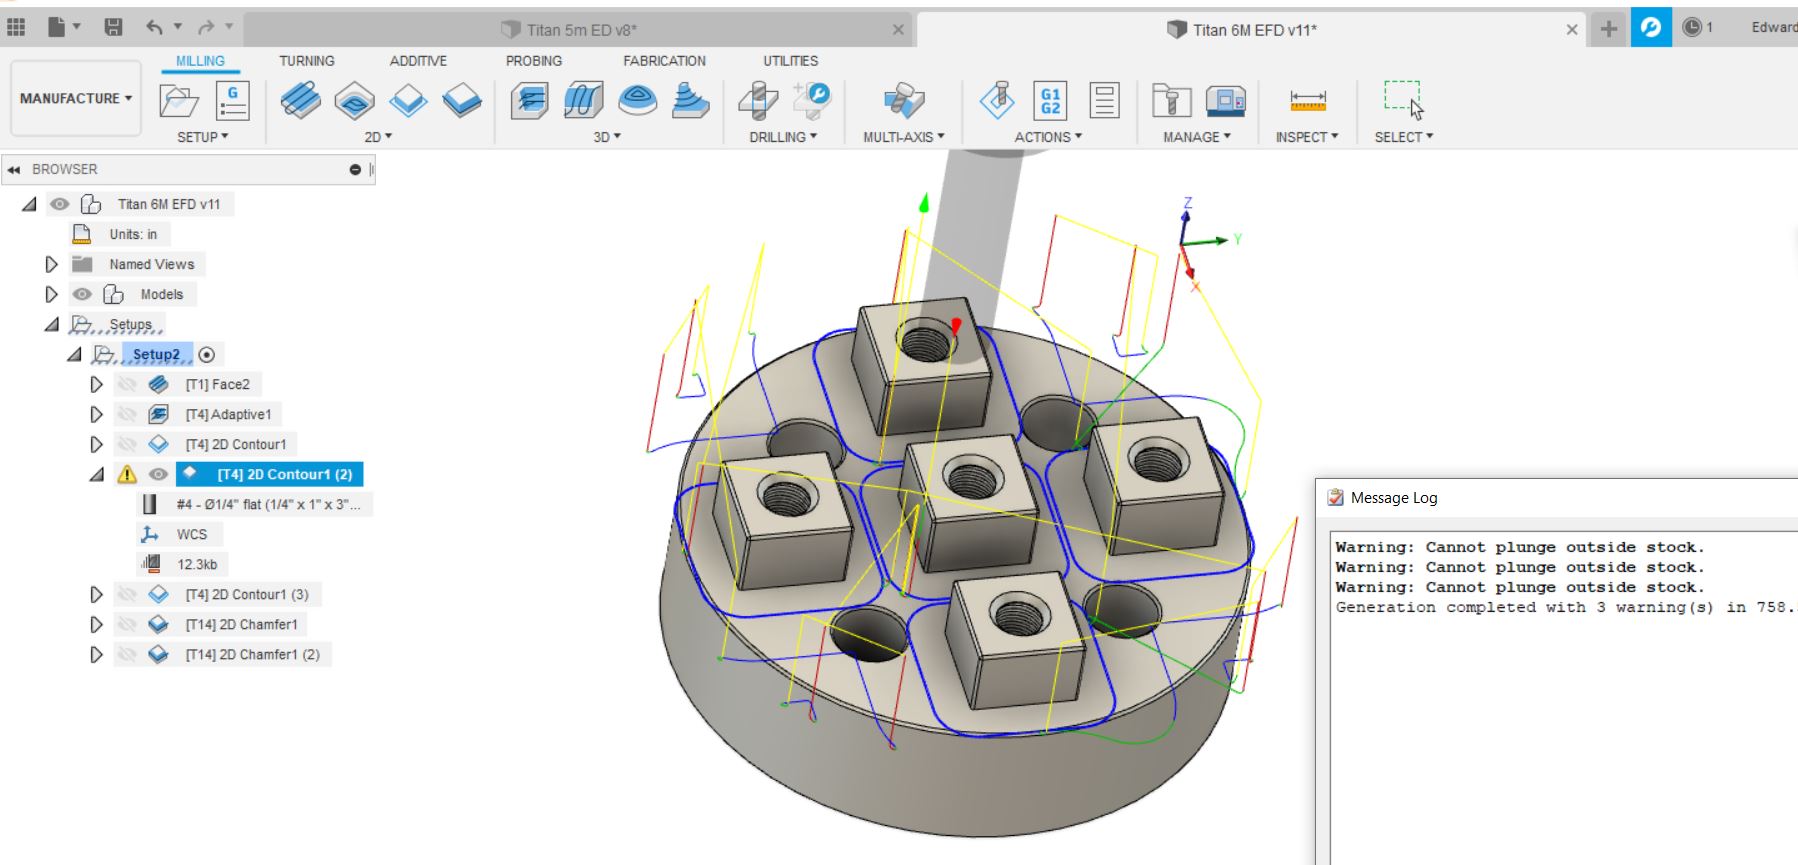The image size is (1798, 865).
Task: Click the Units: in entry
Action: [133, 235]
